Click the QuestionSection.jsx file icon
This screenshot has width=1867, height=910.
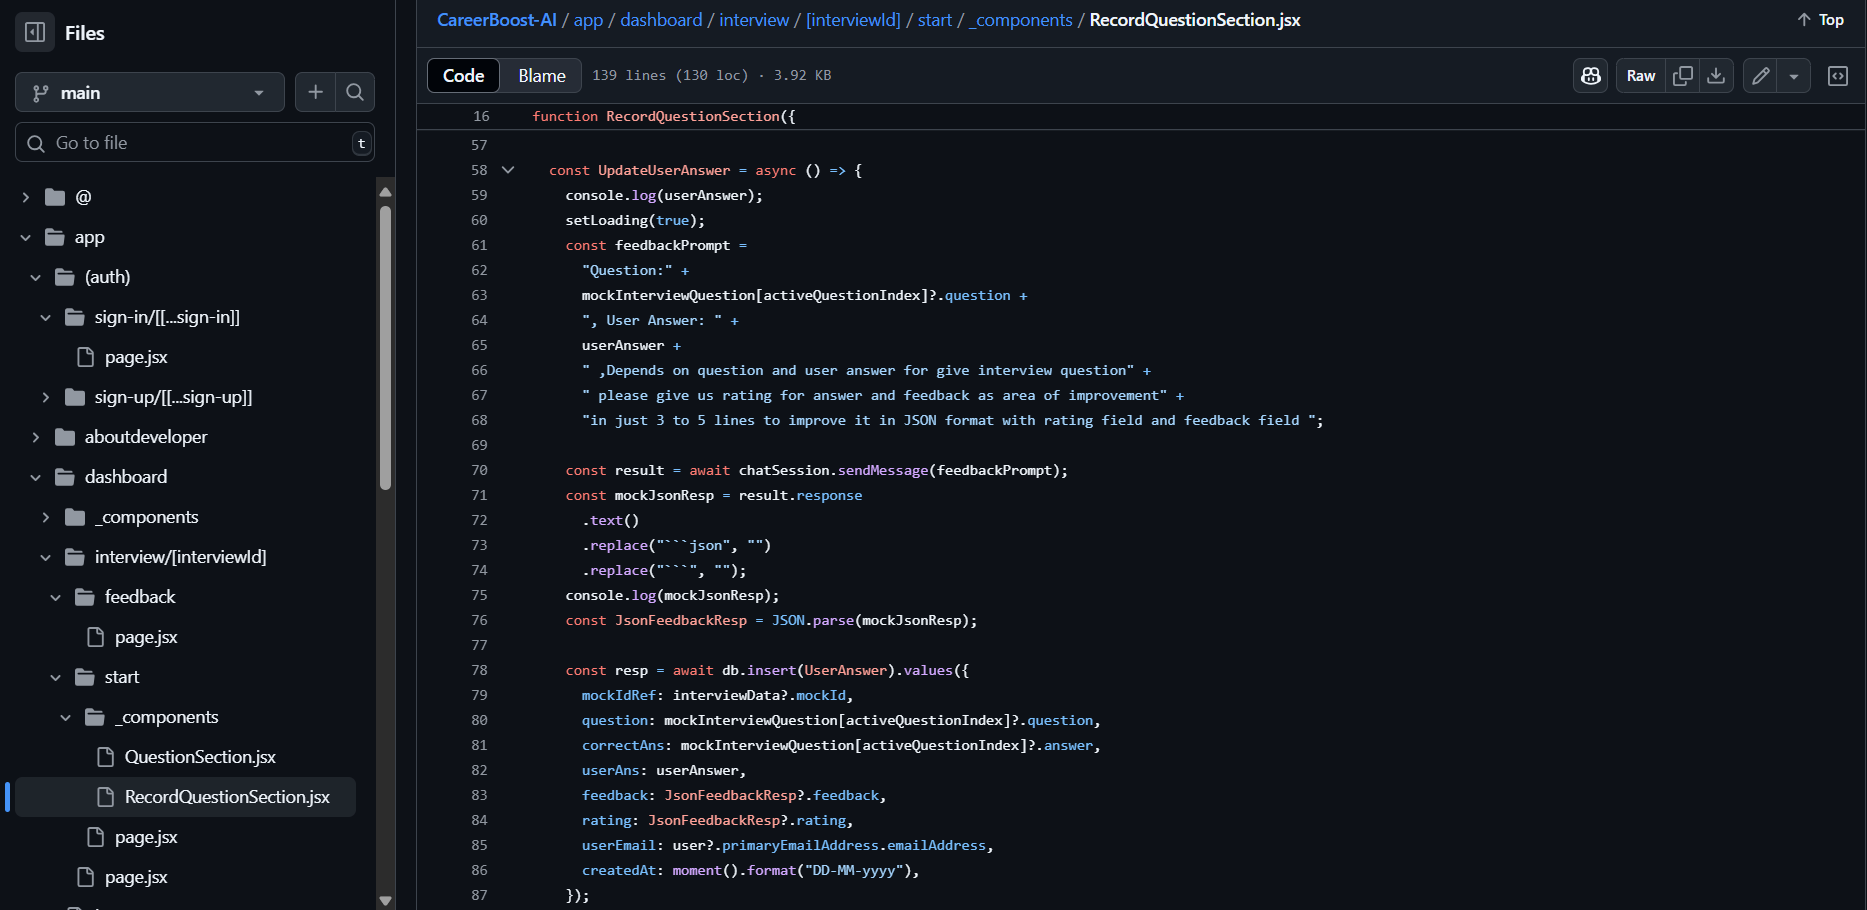pyautogui.click(x=105, y=757)
